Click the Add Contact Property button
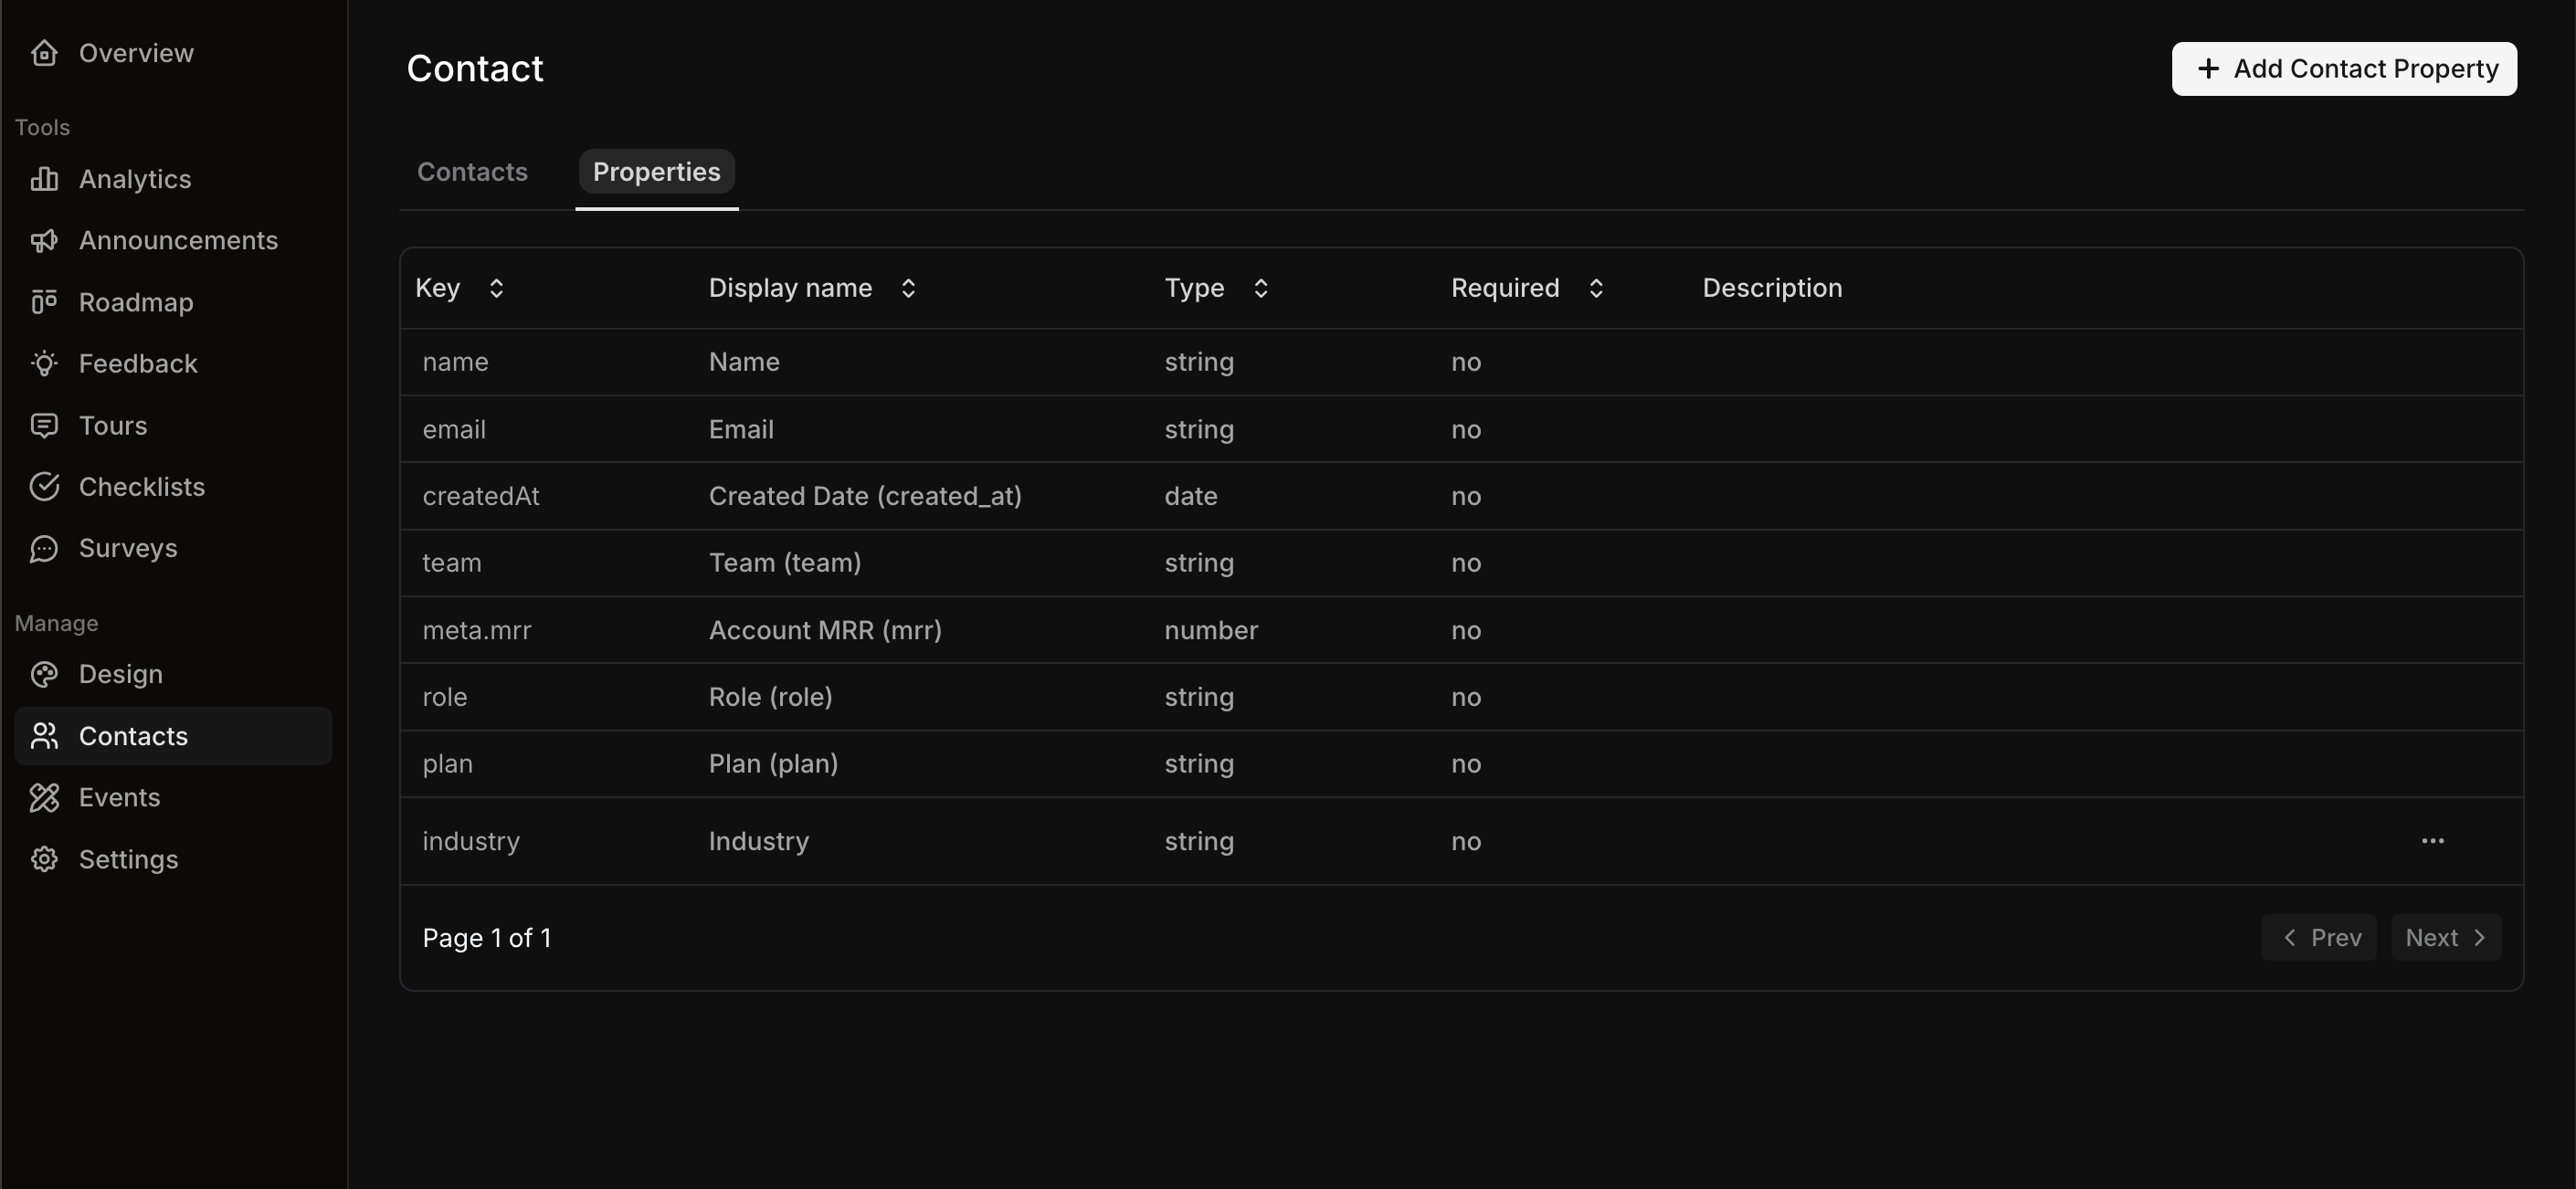Image resolution: width=2576 pixels, height=1189 pixels. pos(2343,69)
